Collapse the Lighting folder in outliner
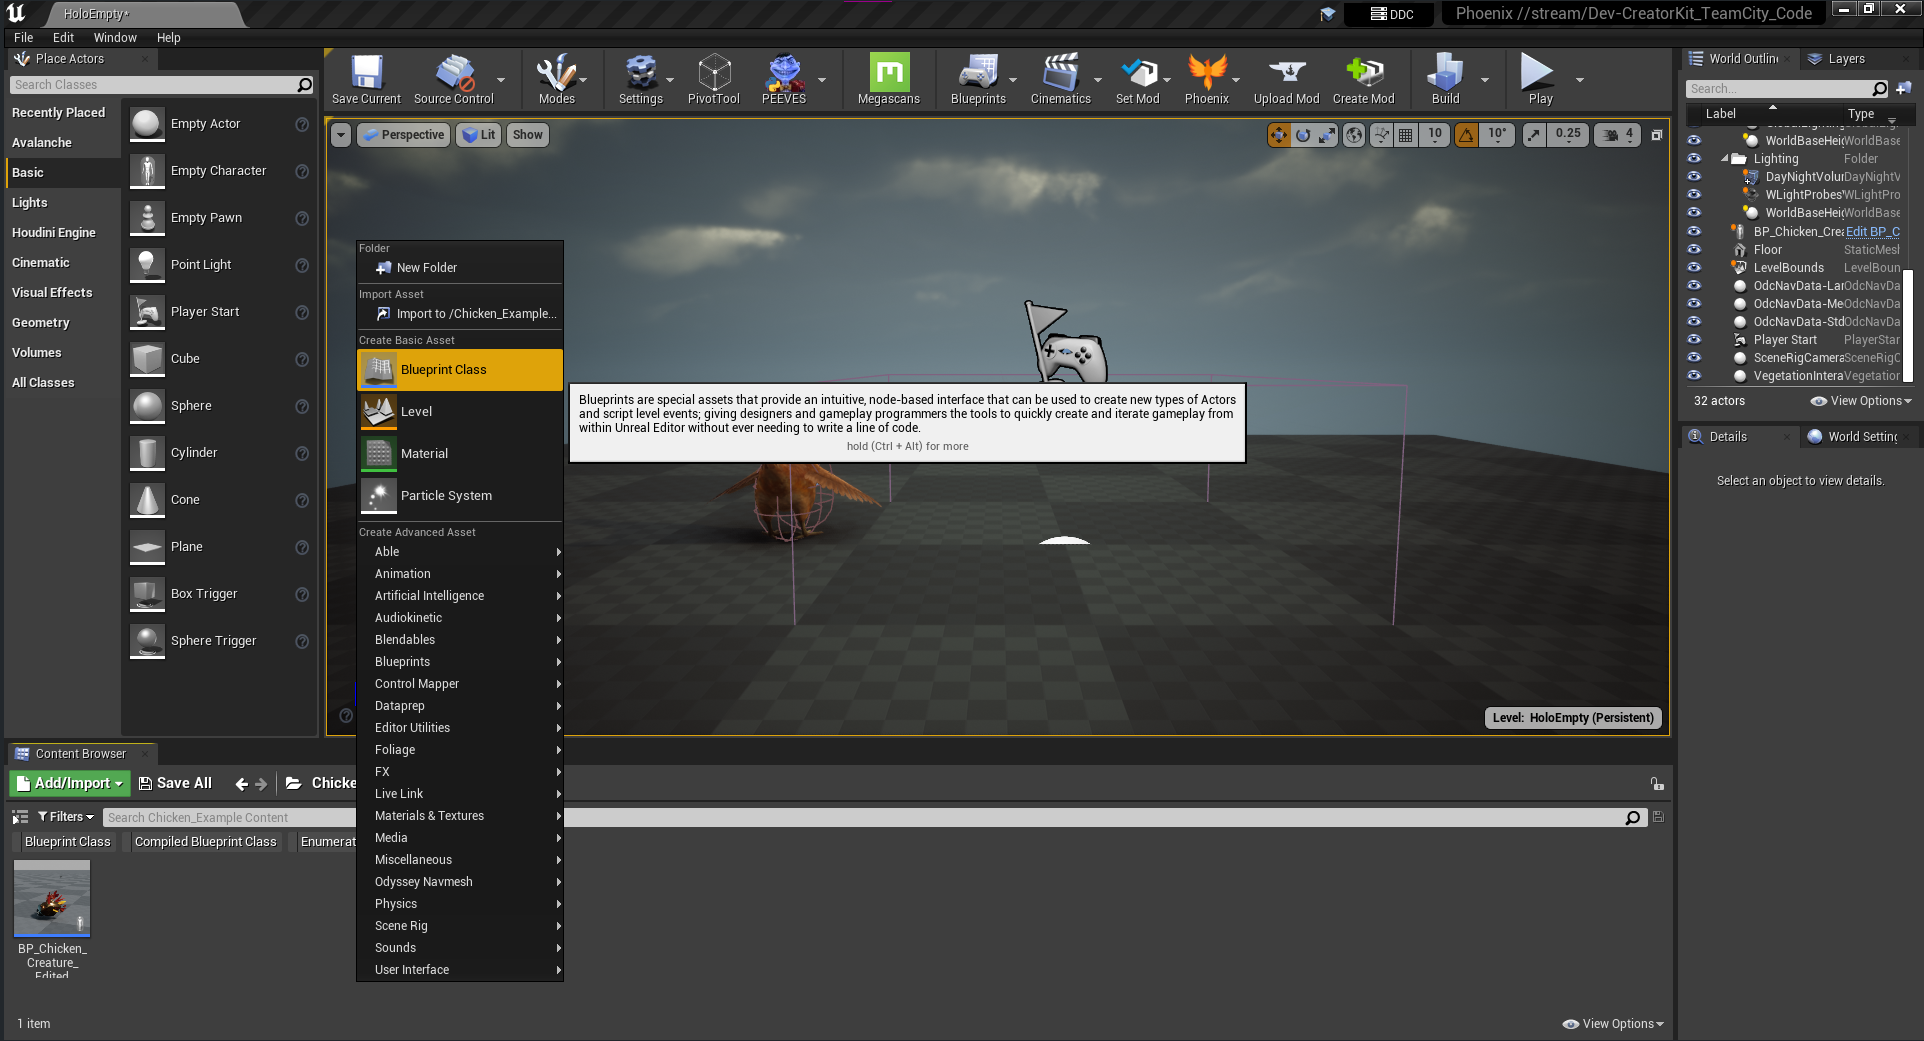The height and width of the screenshot is (1041, 1924). [1725, 159]
